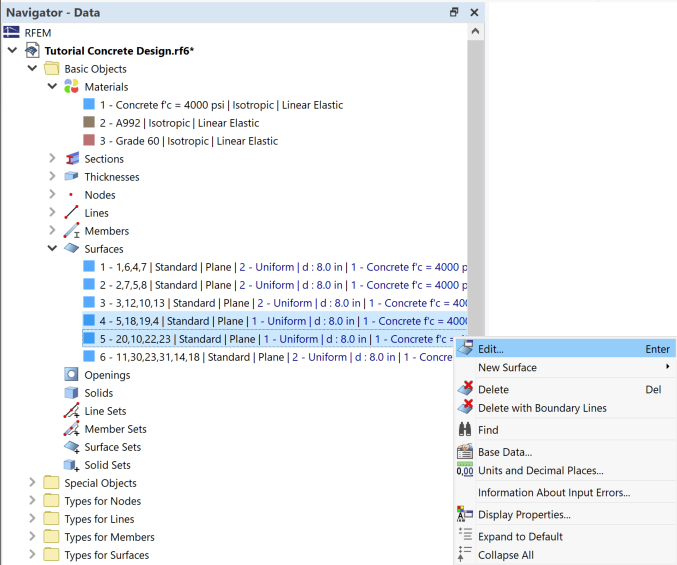Click the Solid Sets icon
Image resolution: width=677 pixels, height=565 pixels.
point(71,465)
